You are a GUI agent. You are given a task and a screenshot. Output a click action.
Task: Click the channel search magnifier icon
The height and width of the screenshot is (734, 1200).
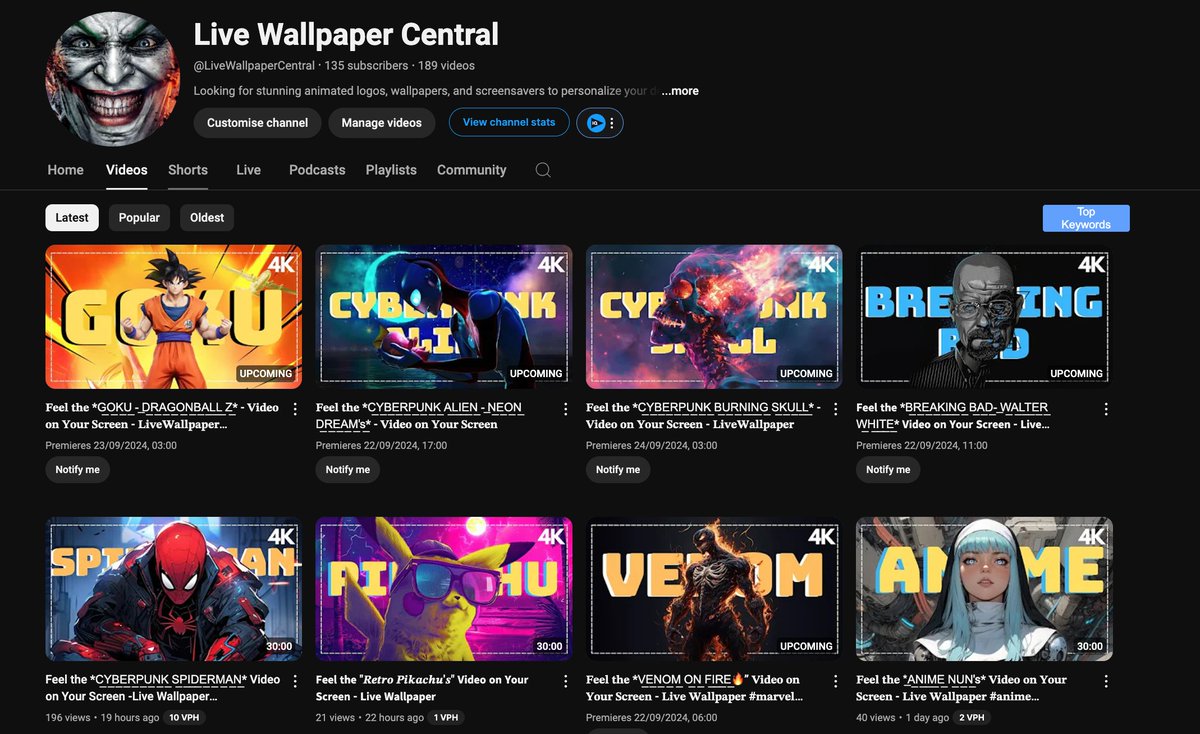point(543,170)
